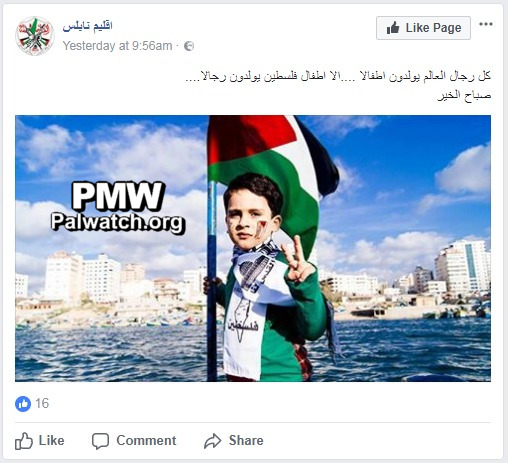The image size is (508, 463).
Task: Open the three-dot post options menu
Action: tap(486, 24)
